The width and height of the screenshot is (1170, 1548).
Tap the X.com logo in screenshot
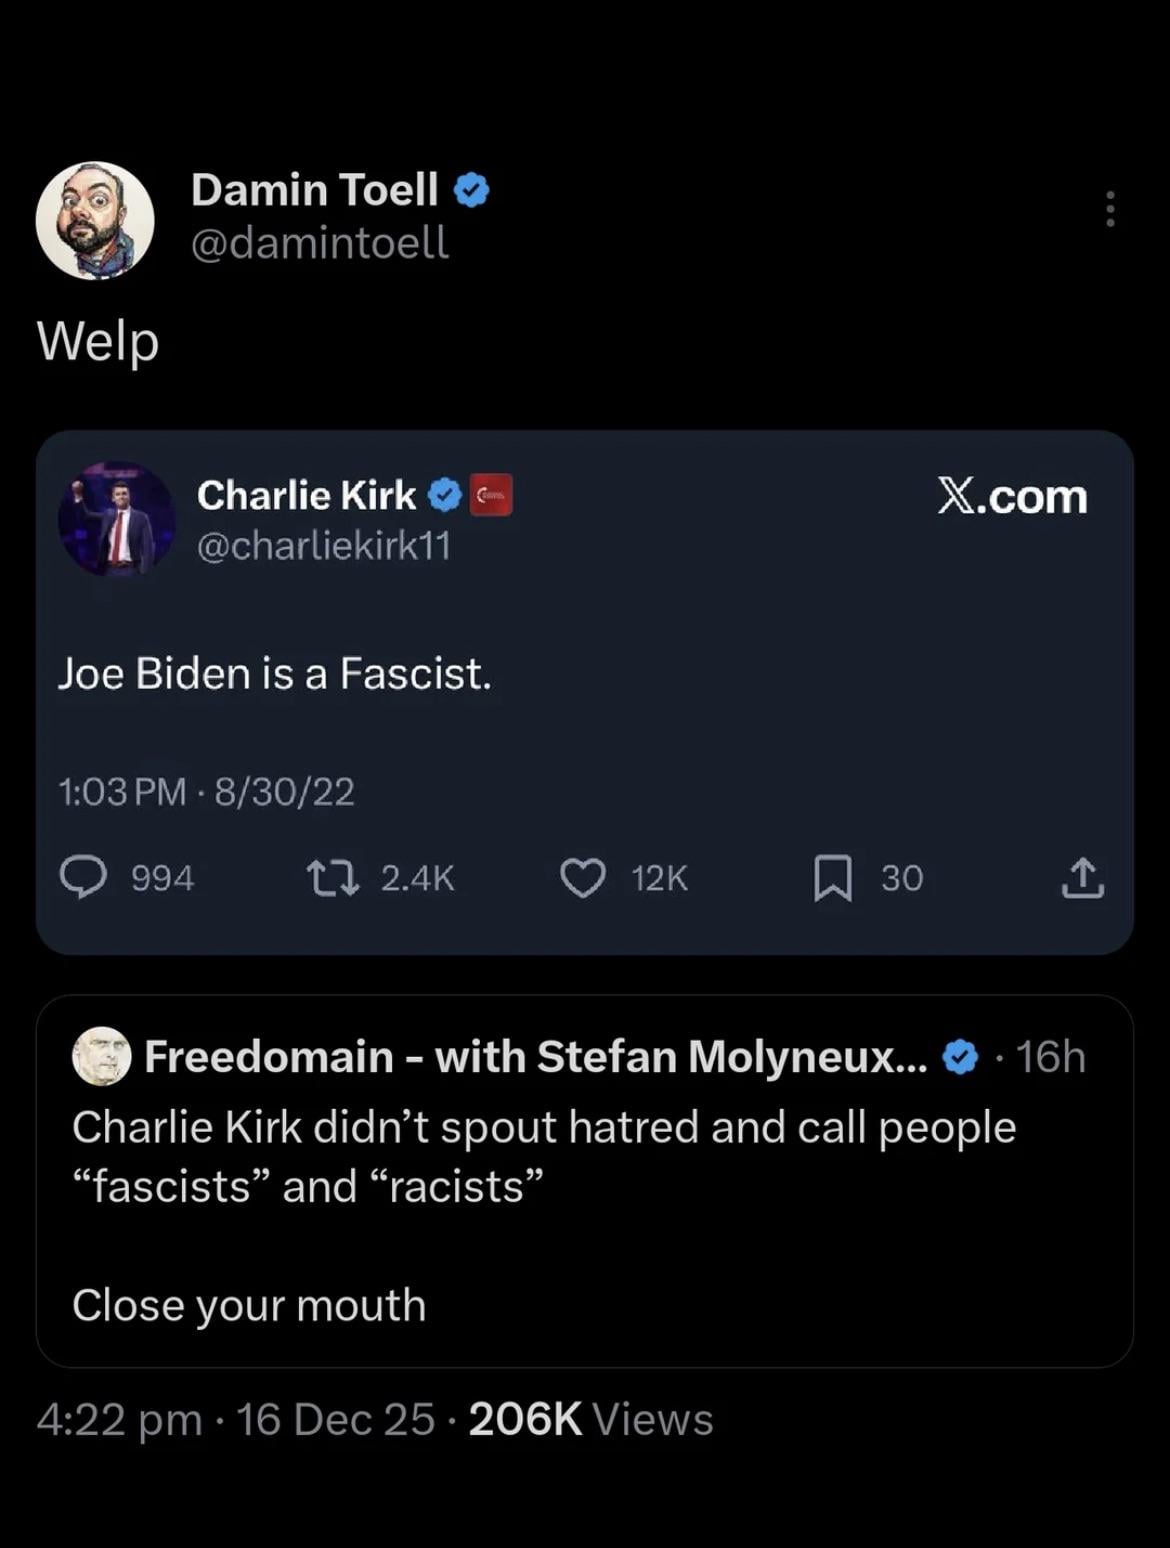click(1012, 496)
